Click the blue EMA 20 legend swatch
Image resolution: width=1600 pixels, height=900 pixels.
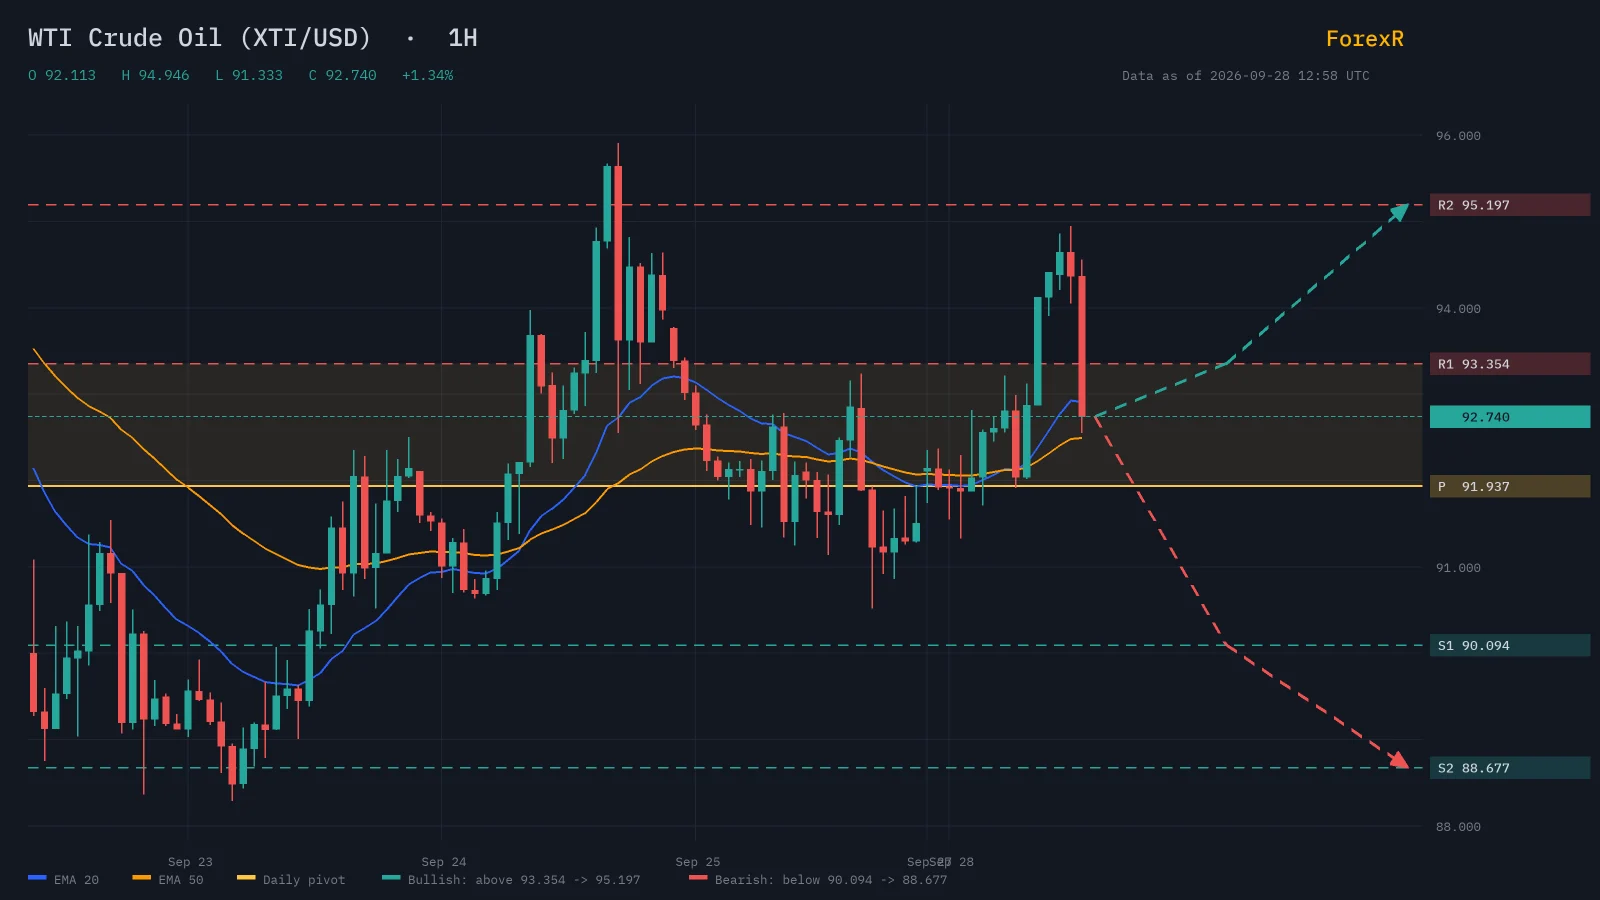click(x=37, y=878)
